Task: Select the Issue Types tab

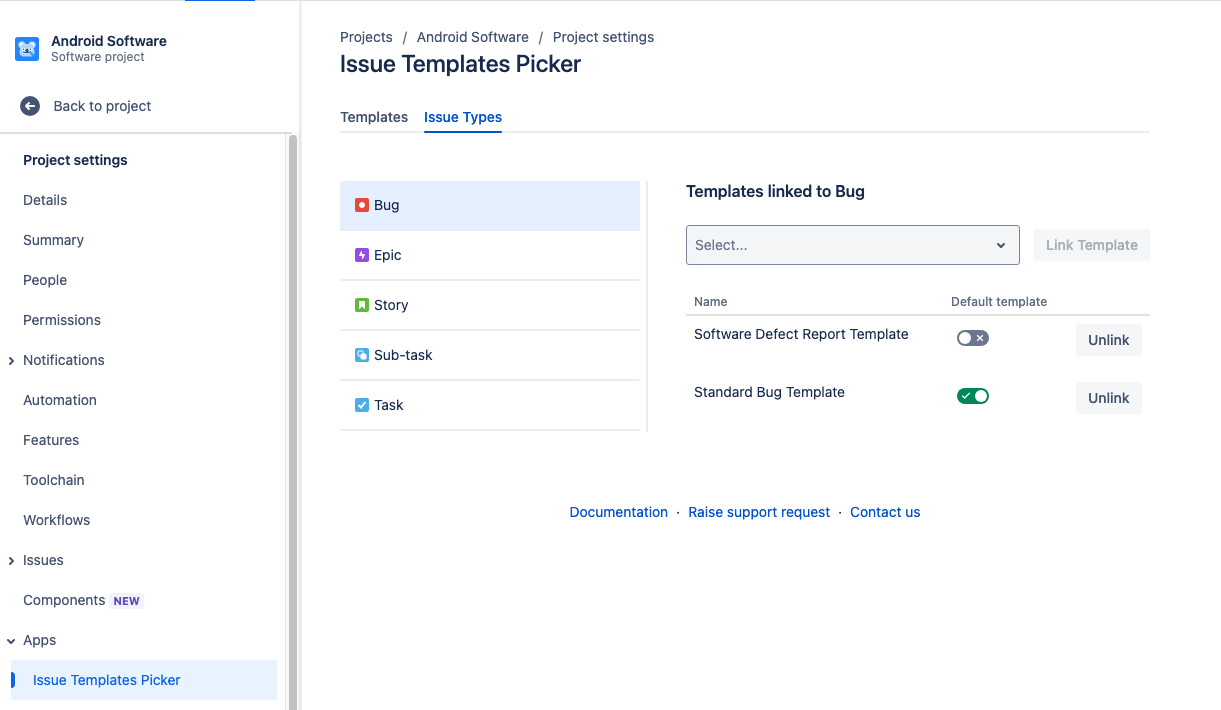Action: (x=463, y=117)
